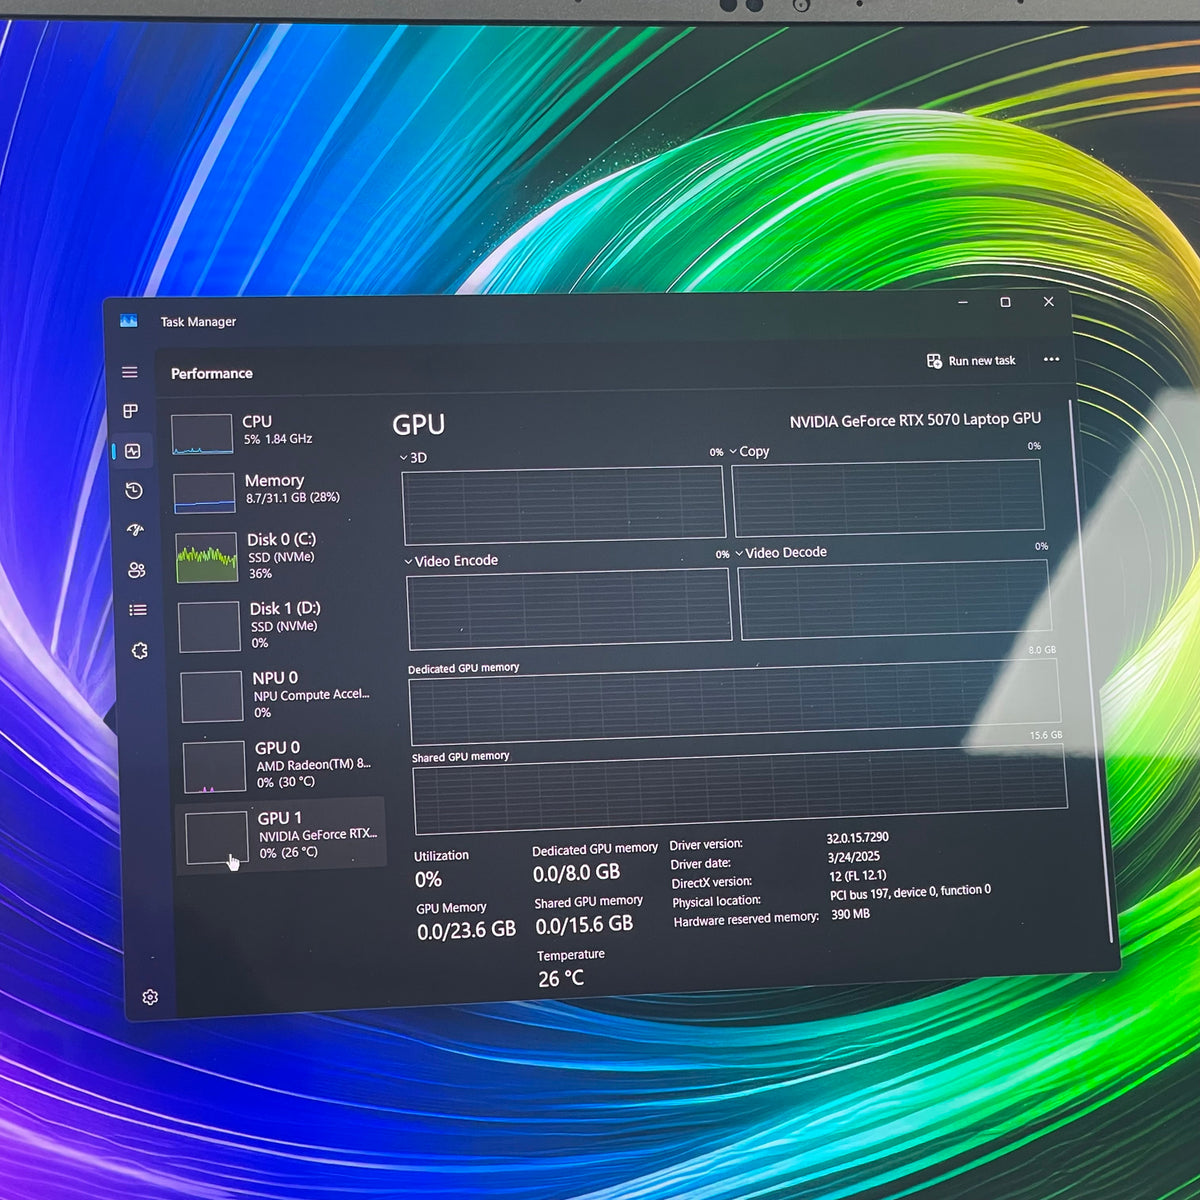
Task: Select the Performance page icon
Action: click(x=133, y=451)
